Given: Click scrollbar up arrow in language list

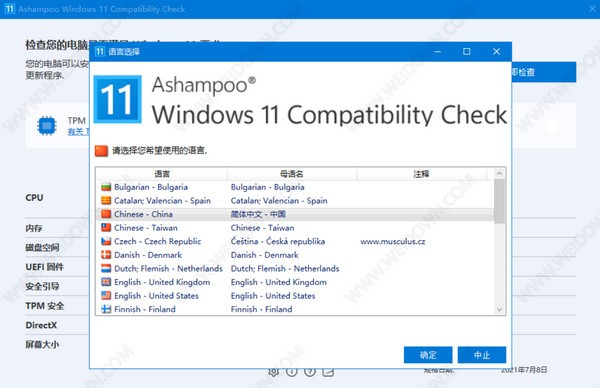Looking at the screenshot, I should [x=499, y=174].
